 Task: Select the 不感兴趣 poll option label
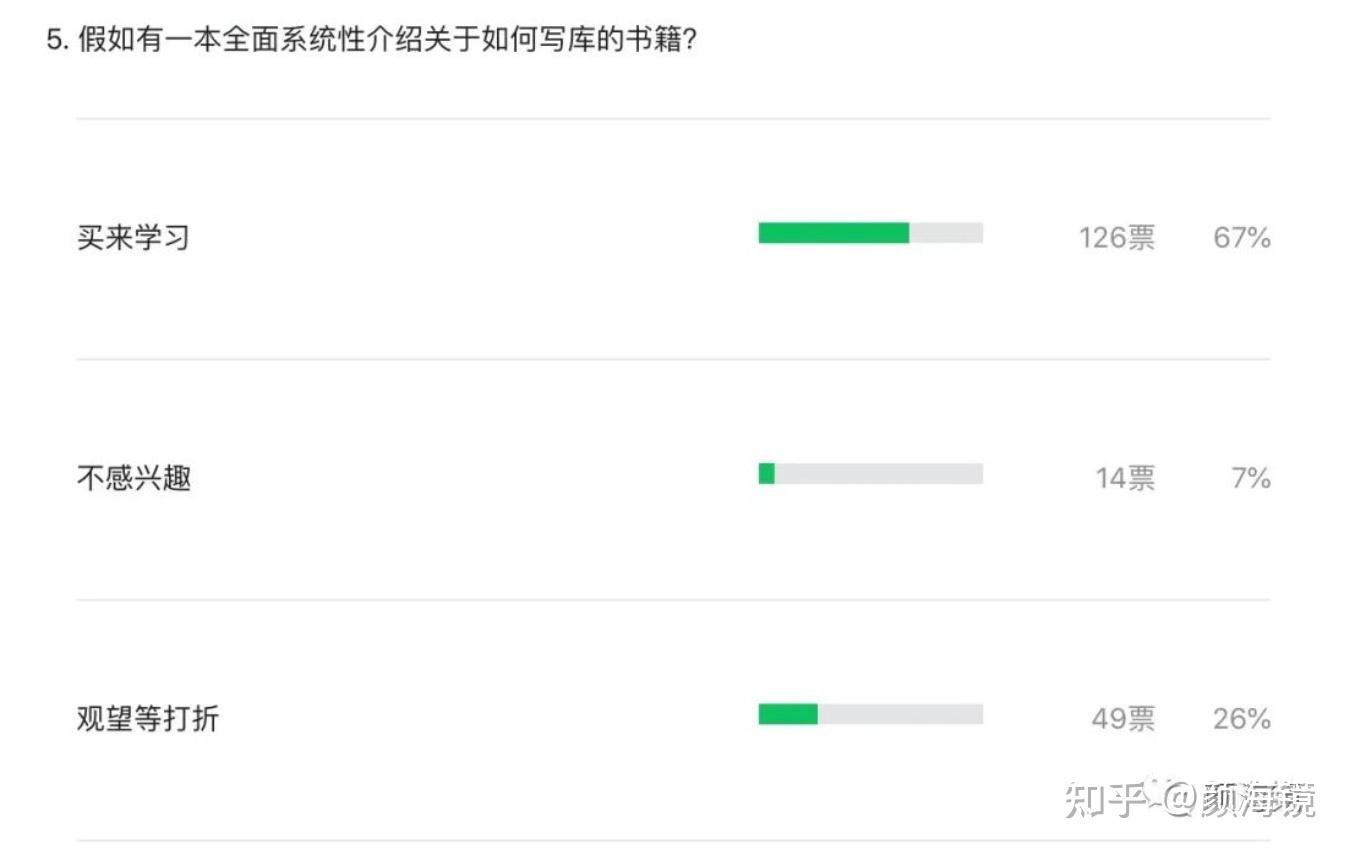[x=133, y=478]
